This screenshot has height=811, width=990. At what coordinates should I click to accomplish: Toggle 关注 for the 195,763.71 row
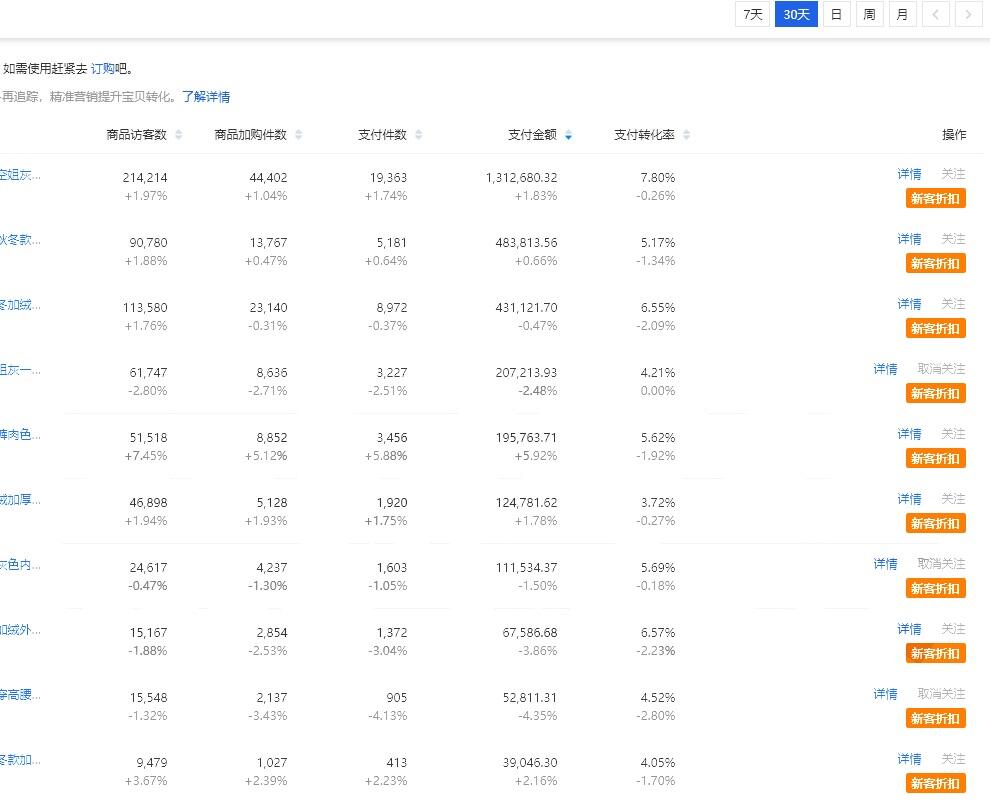(953, 434)
